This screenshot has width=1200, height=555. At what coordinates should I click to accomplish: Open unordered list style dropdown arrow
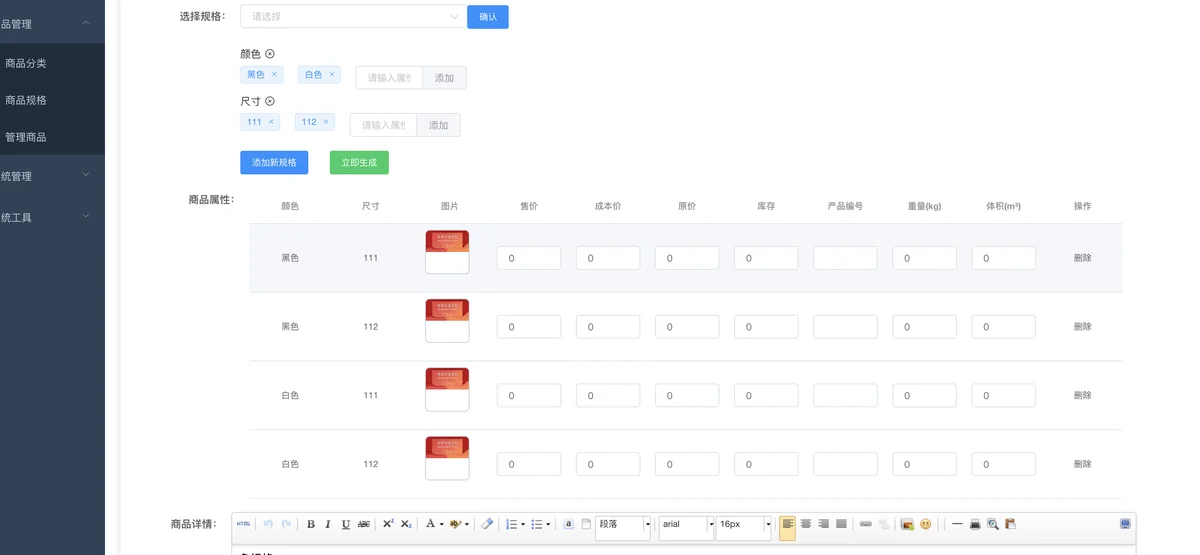point(548,524)
